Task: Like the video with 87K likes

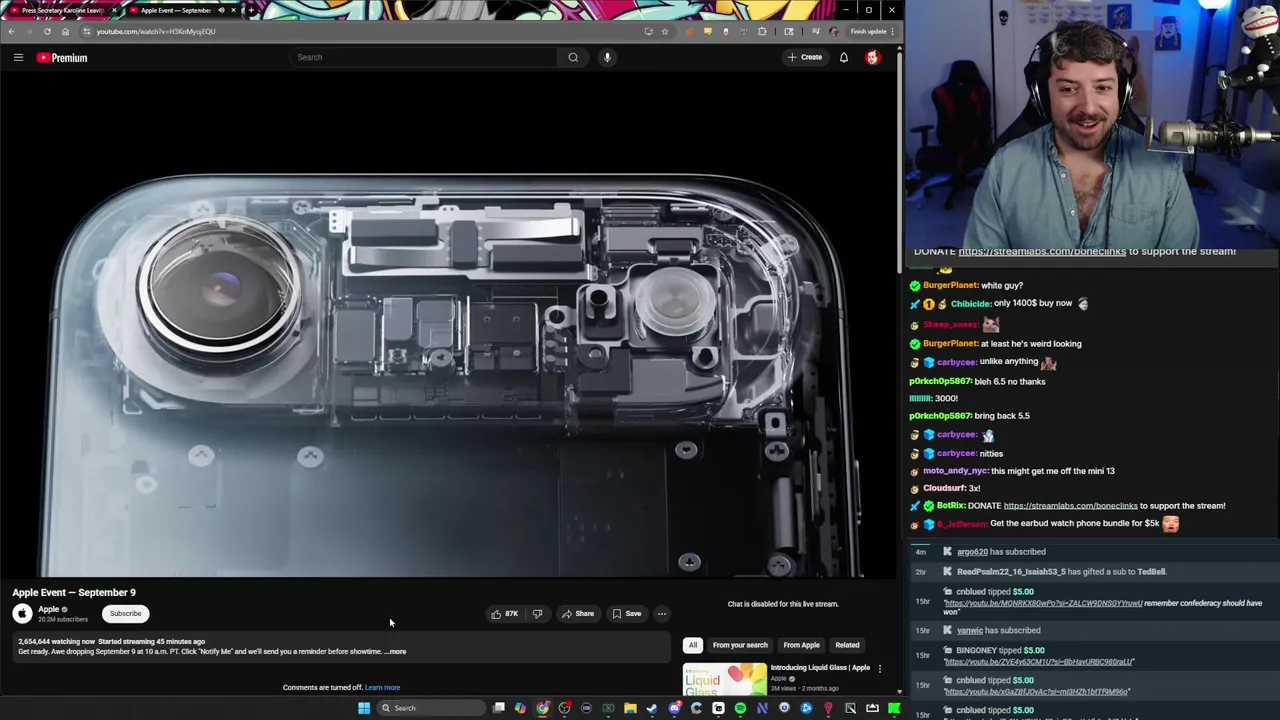Action: tap(505, 613)
